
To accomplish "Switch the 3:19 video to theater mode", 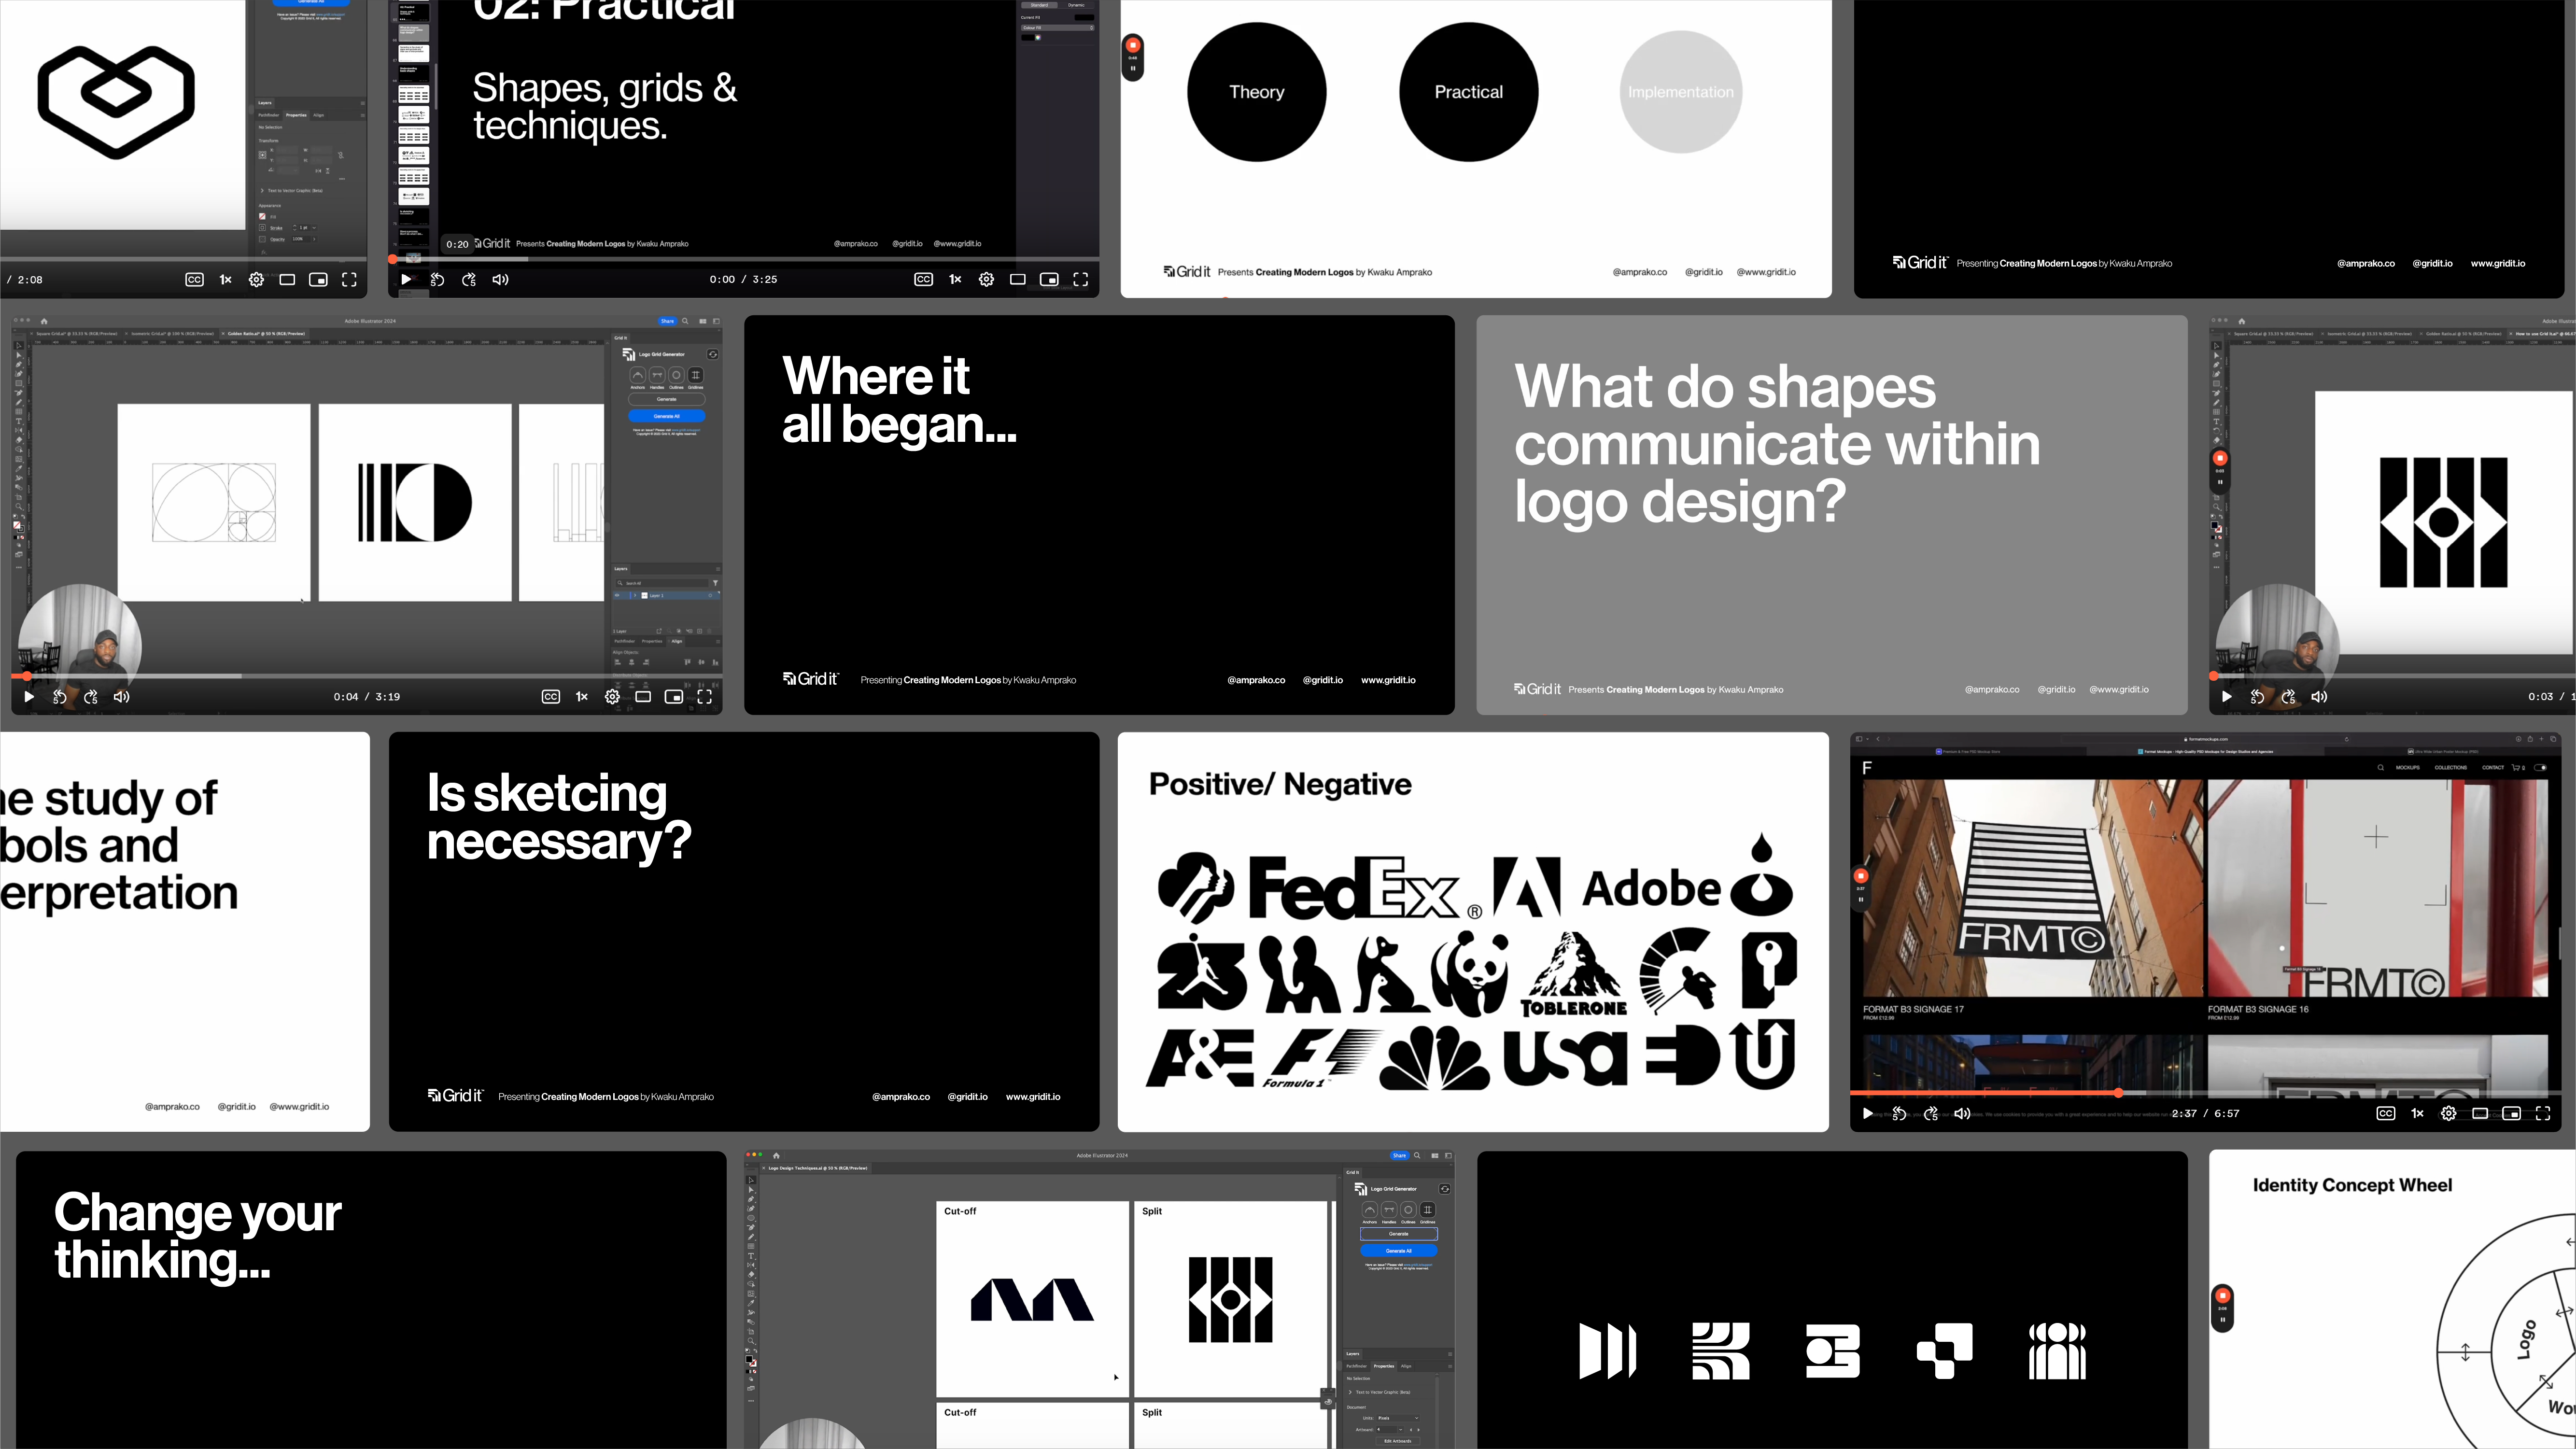I will pos(643,697).
